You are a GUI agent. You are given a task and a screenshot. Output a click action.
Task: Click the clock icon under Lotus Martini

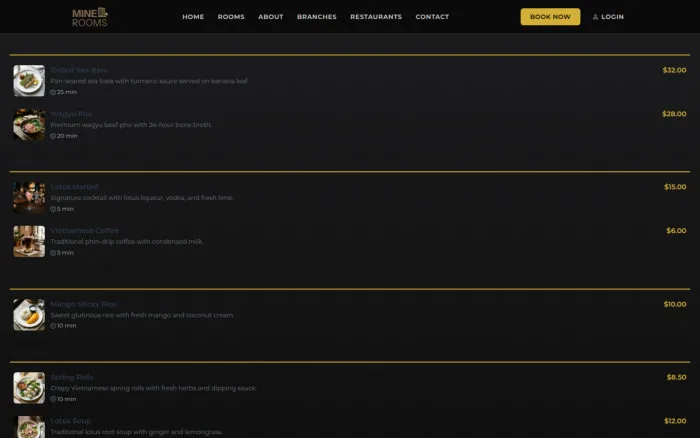point(53,209)
